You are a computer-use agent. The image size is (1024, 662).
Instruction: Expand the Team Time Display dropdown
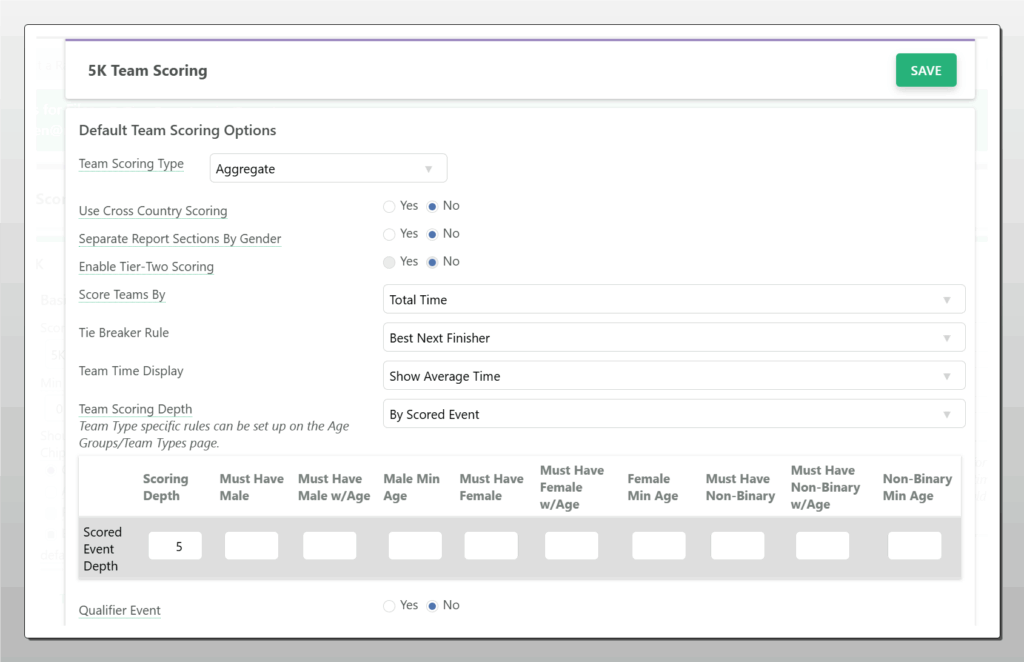673,376
